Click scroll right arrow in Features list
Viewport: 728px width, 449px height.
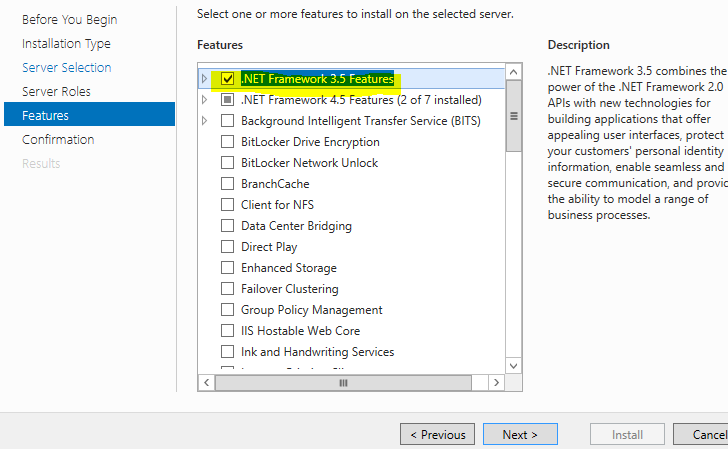(496, 383)
